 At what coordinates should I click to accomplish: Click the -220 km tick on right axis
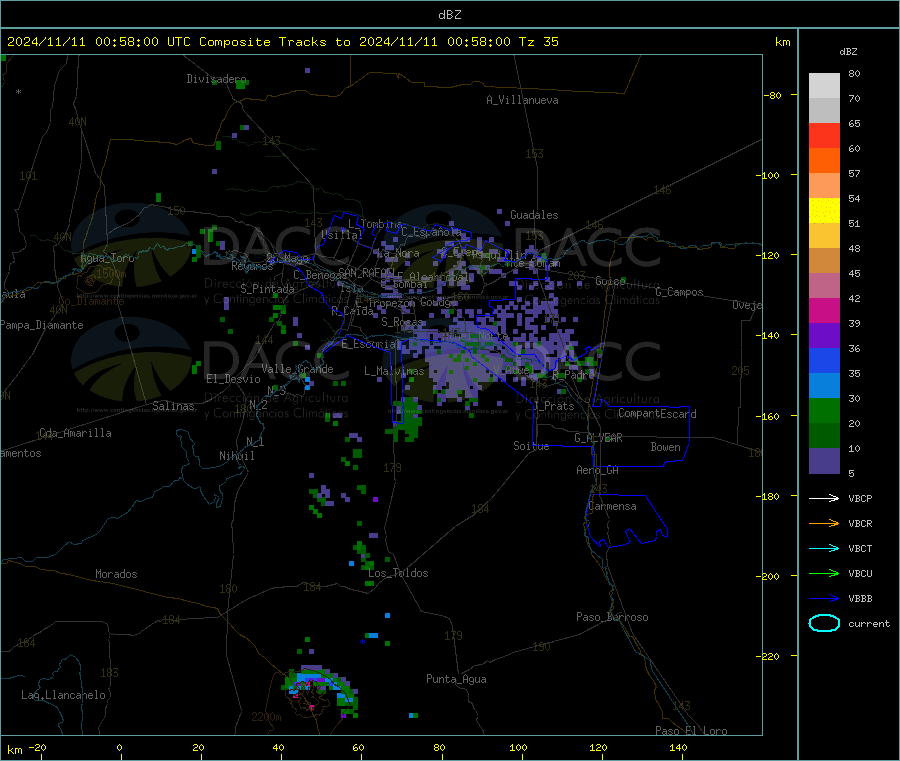click(770, 657)
